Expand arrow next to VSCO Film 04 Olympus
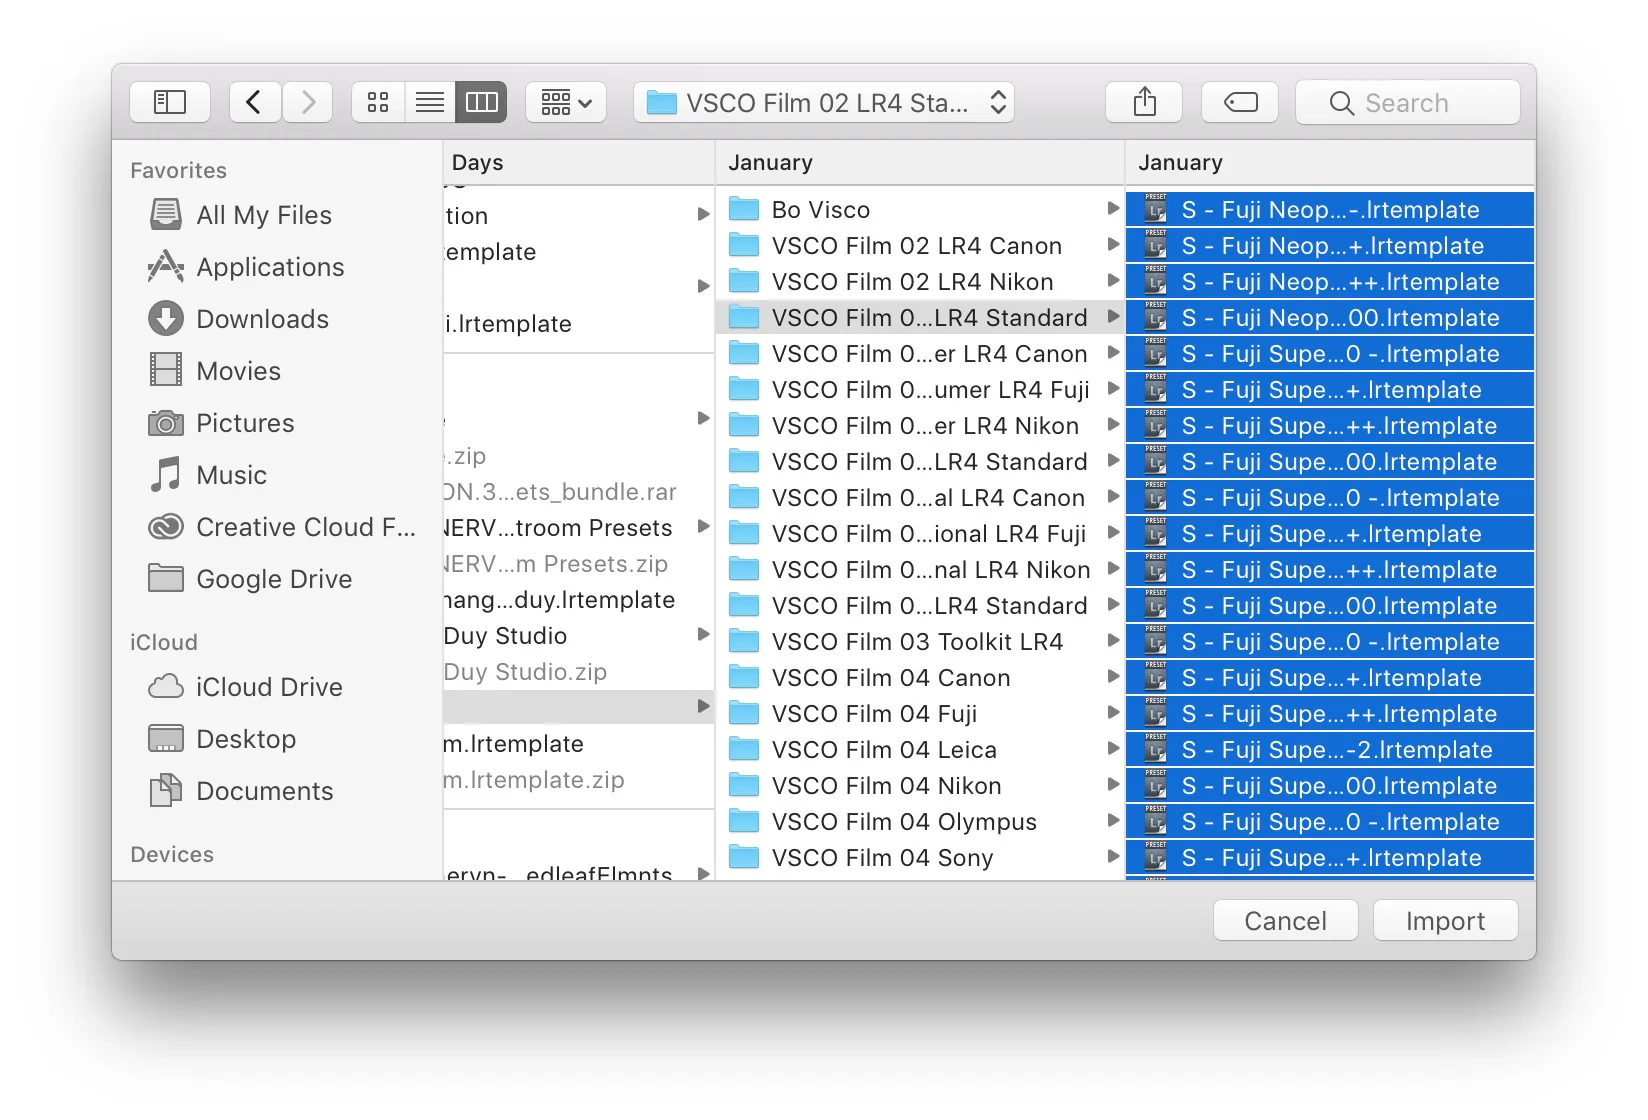Screen dimensions: 1648x1120 click(x=1112, y=821)
